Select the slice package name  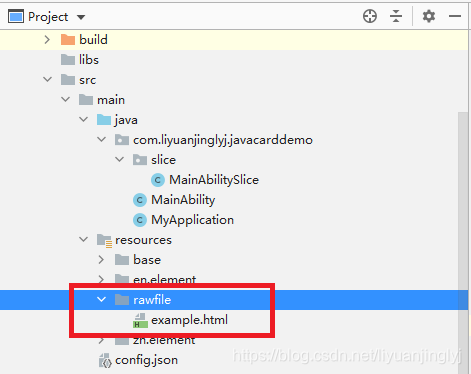pos(163,160)
